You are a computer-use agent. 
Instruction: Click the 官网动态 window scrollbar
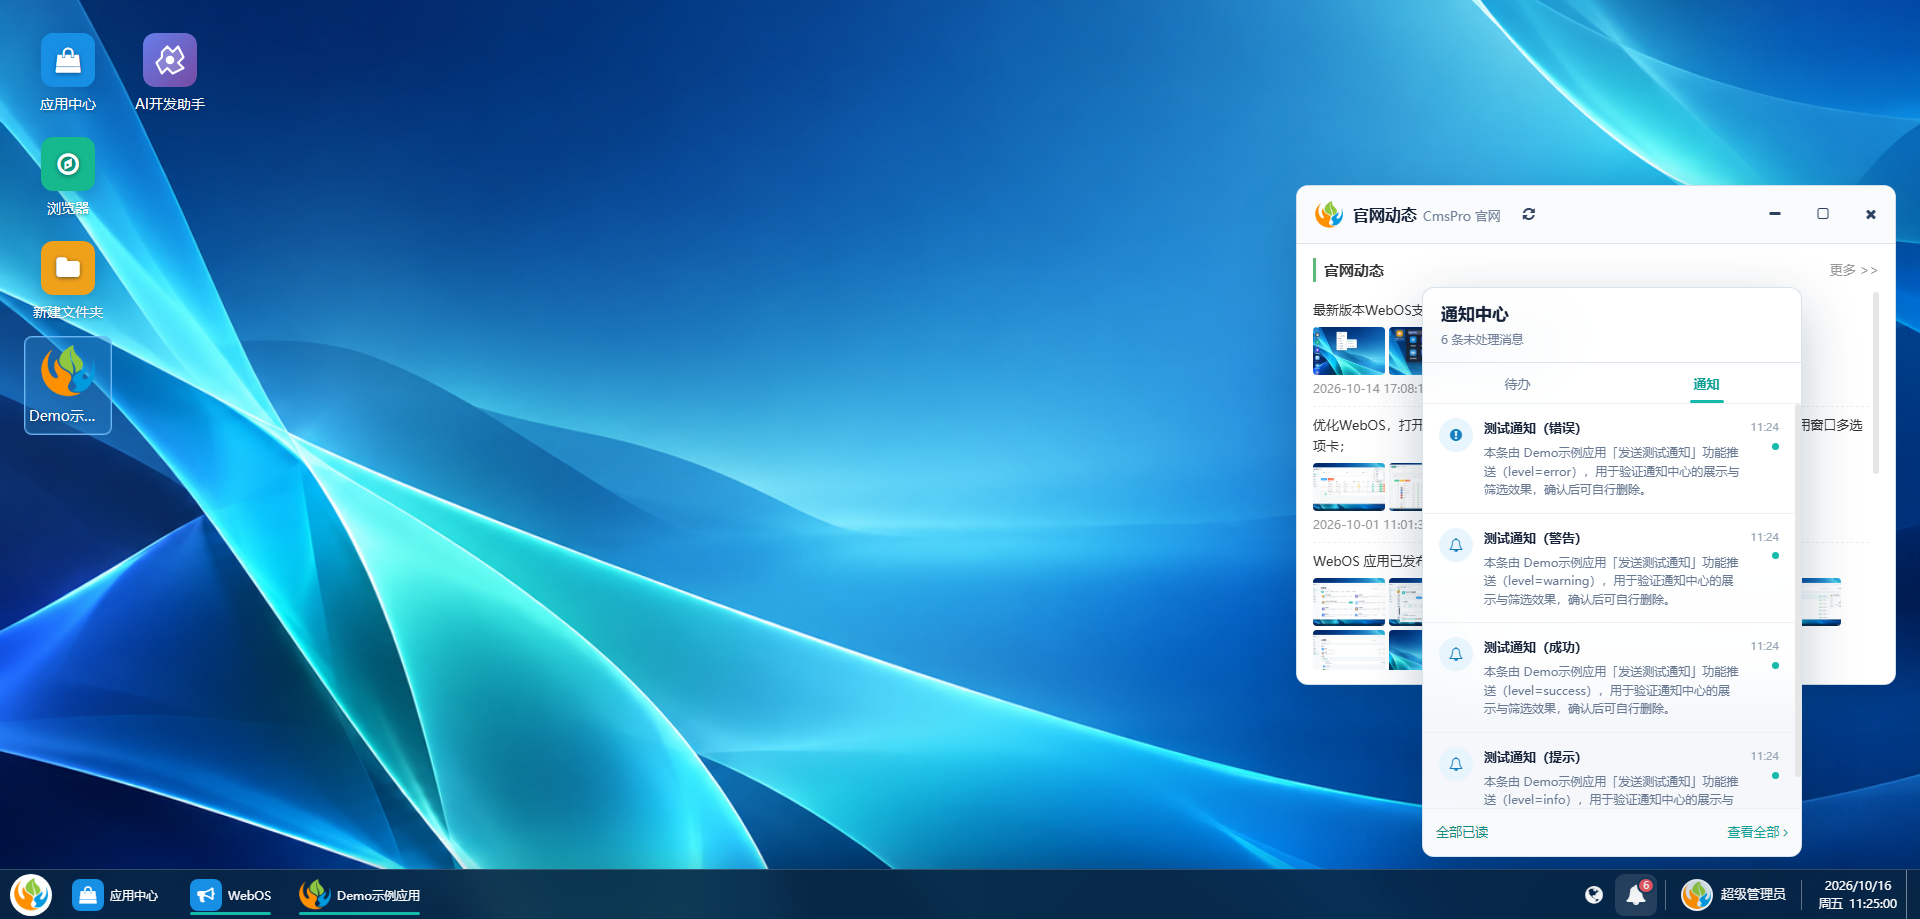coord(1876,383)
